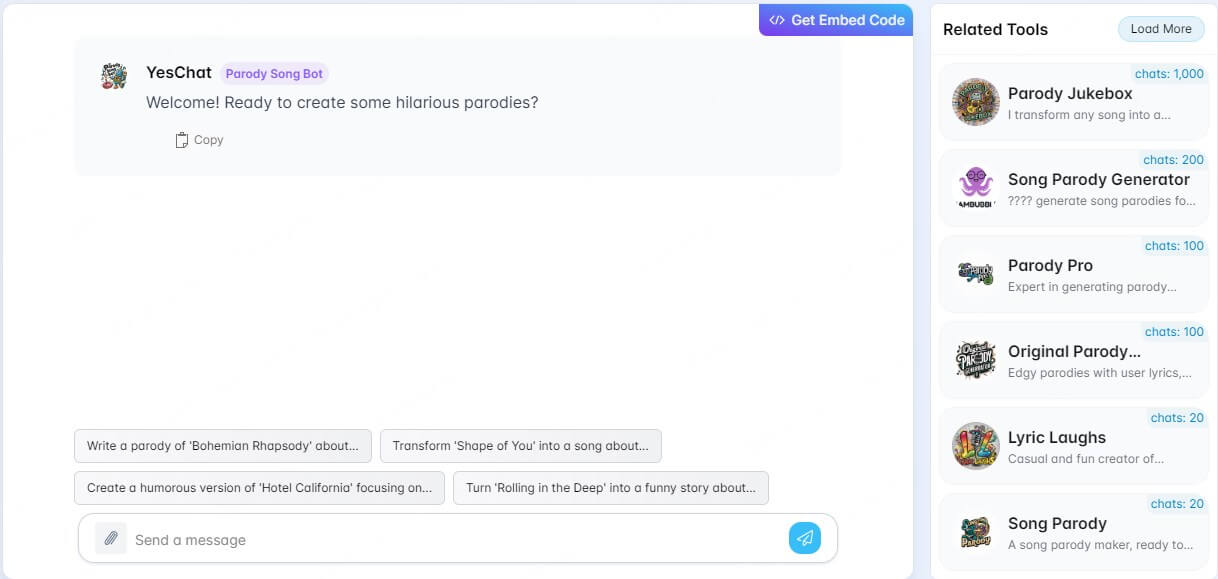Choose the 'Transform Shape of You' prompt
The height and width of the screenshot is (579, 1218).
coord(520,446)
